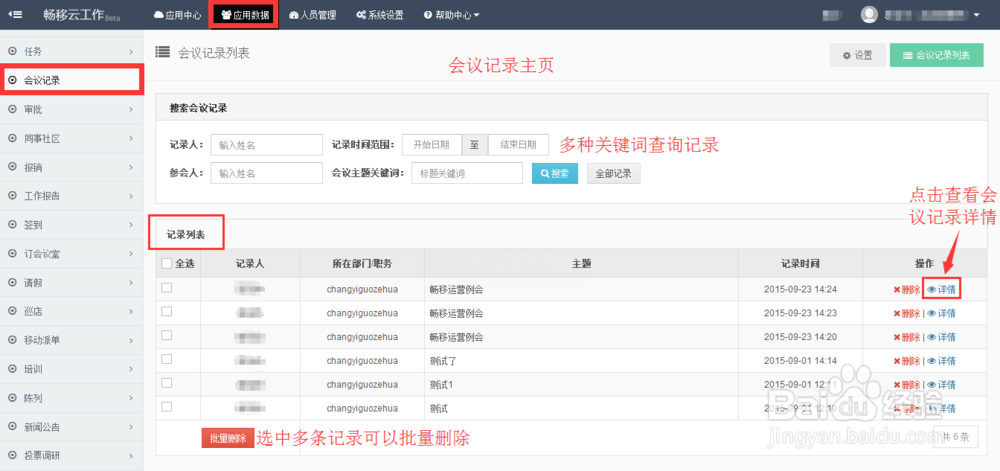View 详情 of record dated 2015-09-23 14:24
This screenshot has width=1000, height=471.
(x=941, y=289)
